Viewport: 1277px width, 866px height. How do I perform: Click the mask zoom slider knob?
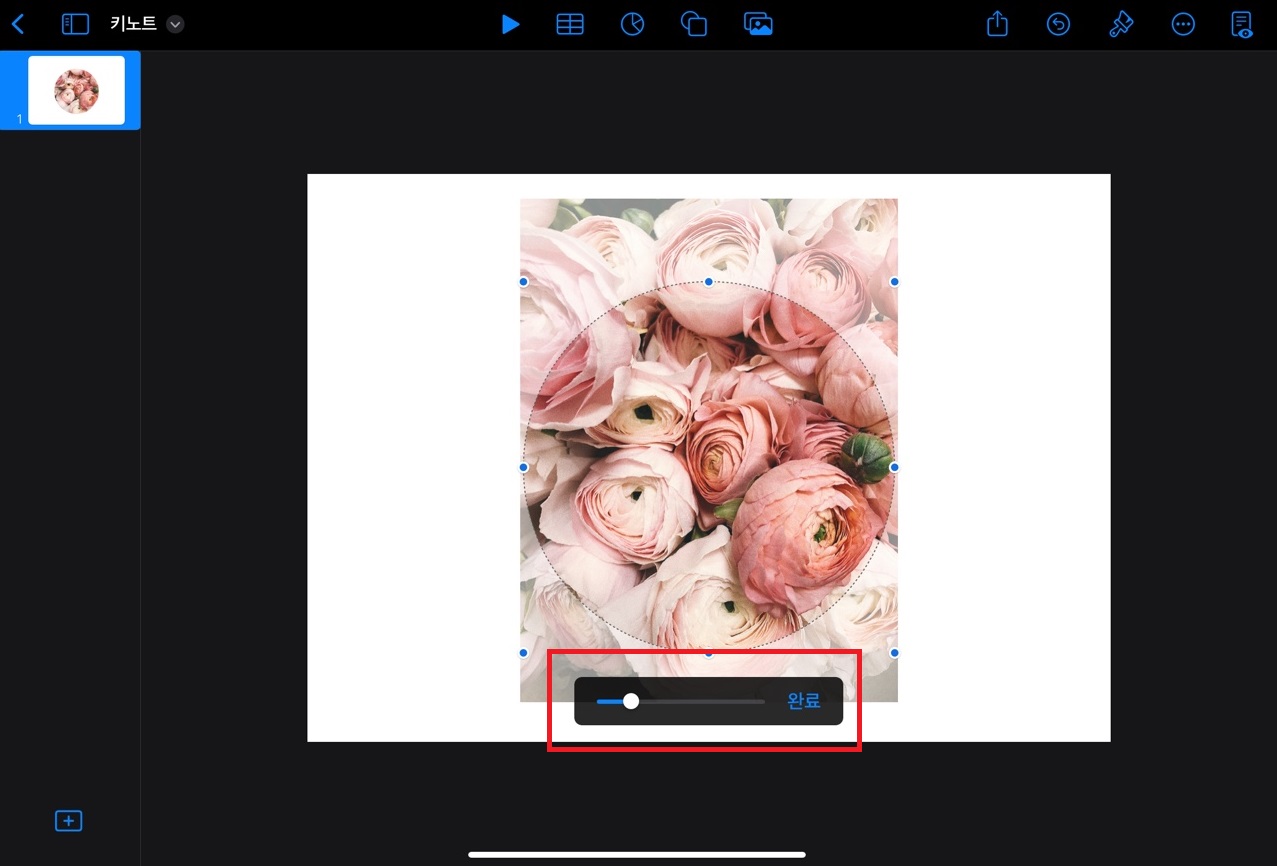[x=631, y=701]
